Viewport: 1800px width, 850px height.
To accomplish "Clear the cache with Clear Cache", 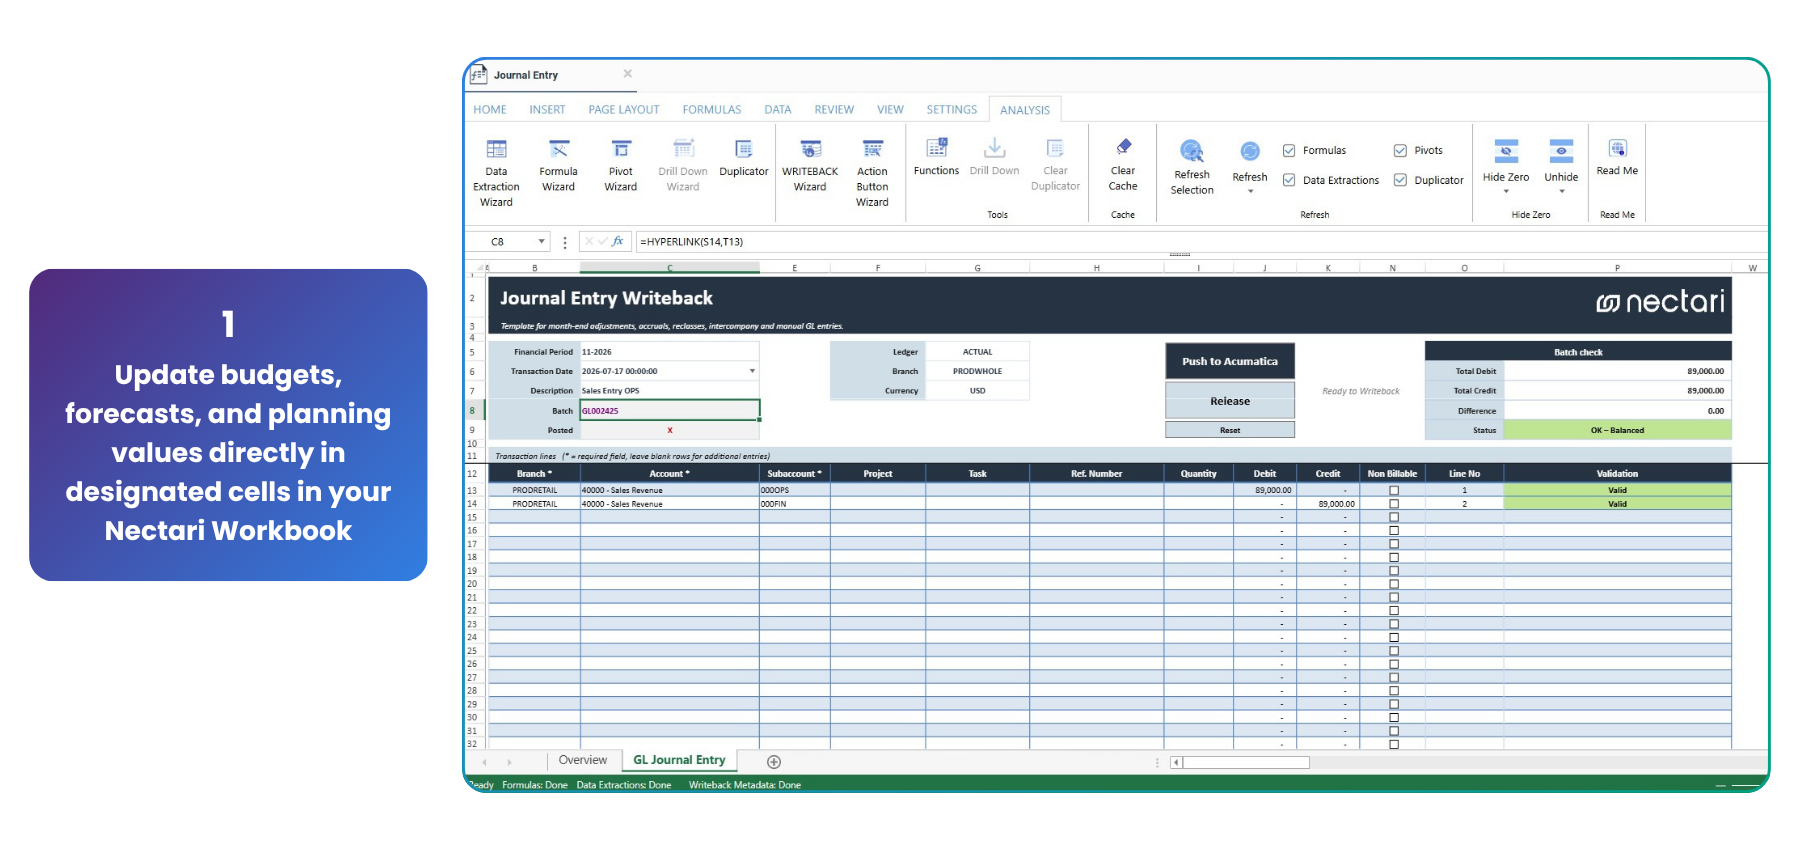I will click(x=1123, y=165).
